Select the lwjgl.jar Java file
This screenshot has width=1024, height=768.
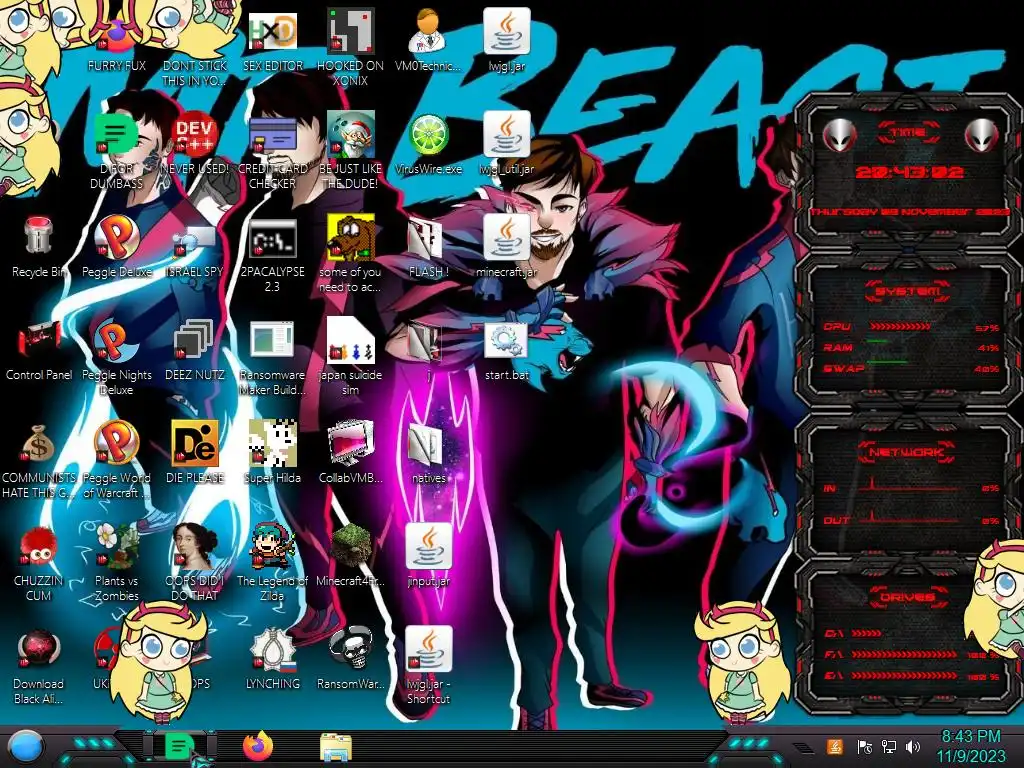(506, 31)
